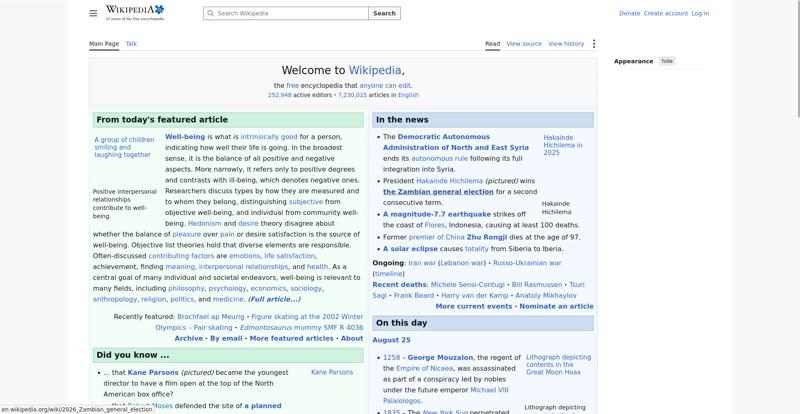Hide the Appearance panel
The image size is (800, 414).
point(667,61)
